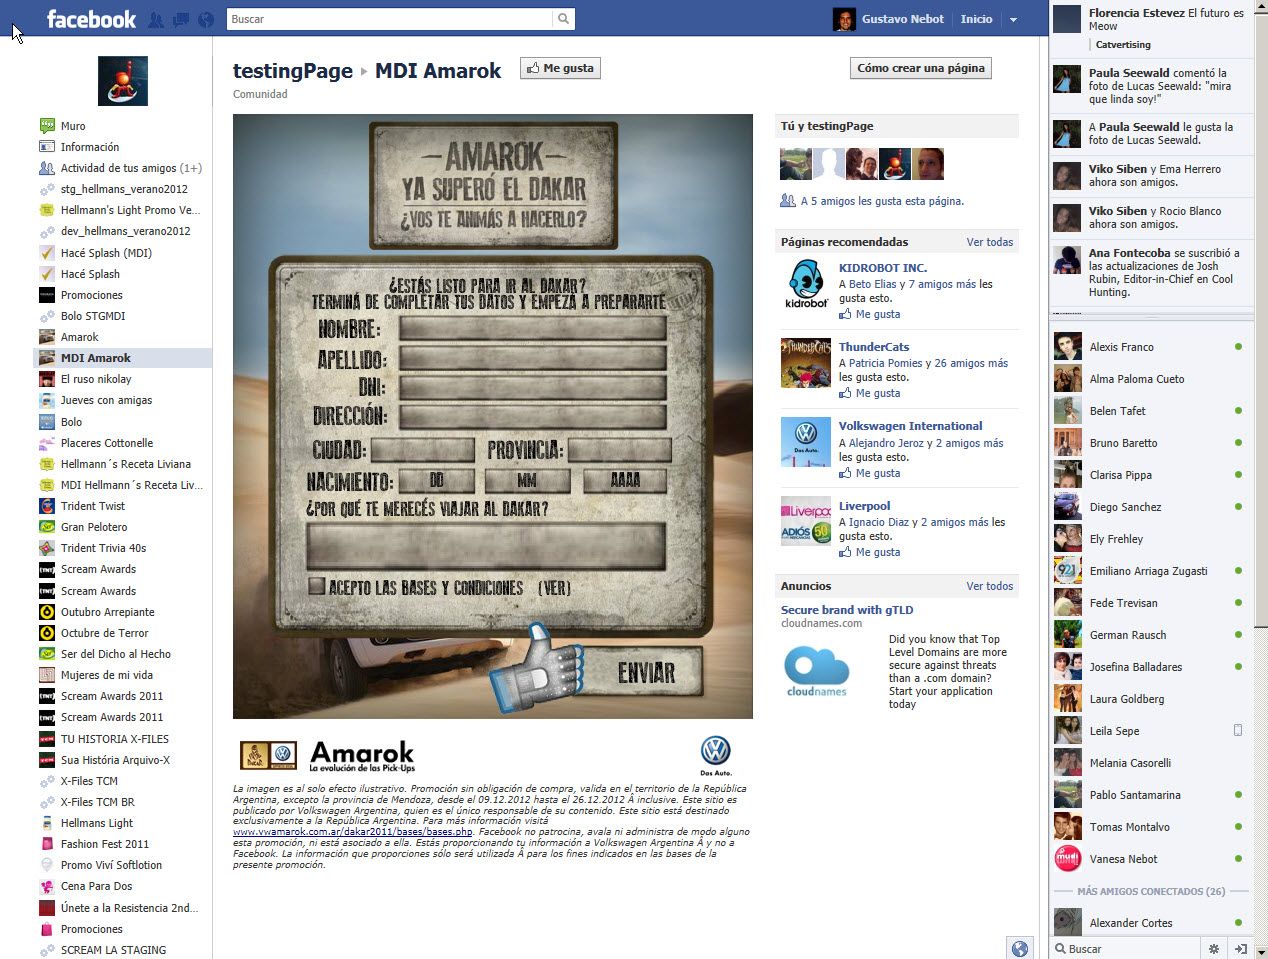The height and width of the screenshot is (959, 1268).
Task: Click the Volkswagen Das Auto logo below the form
Action: [x=716, y=756]
